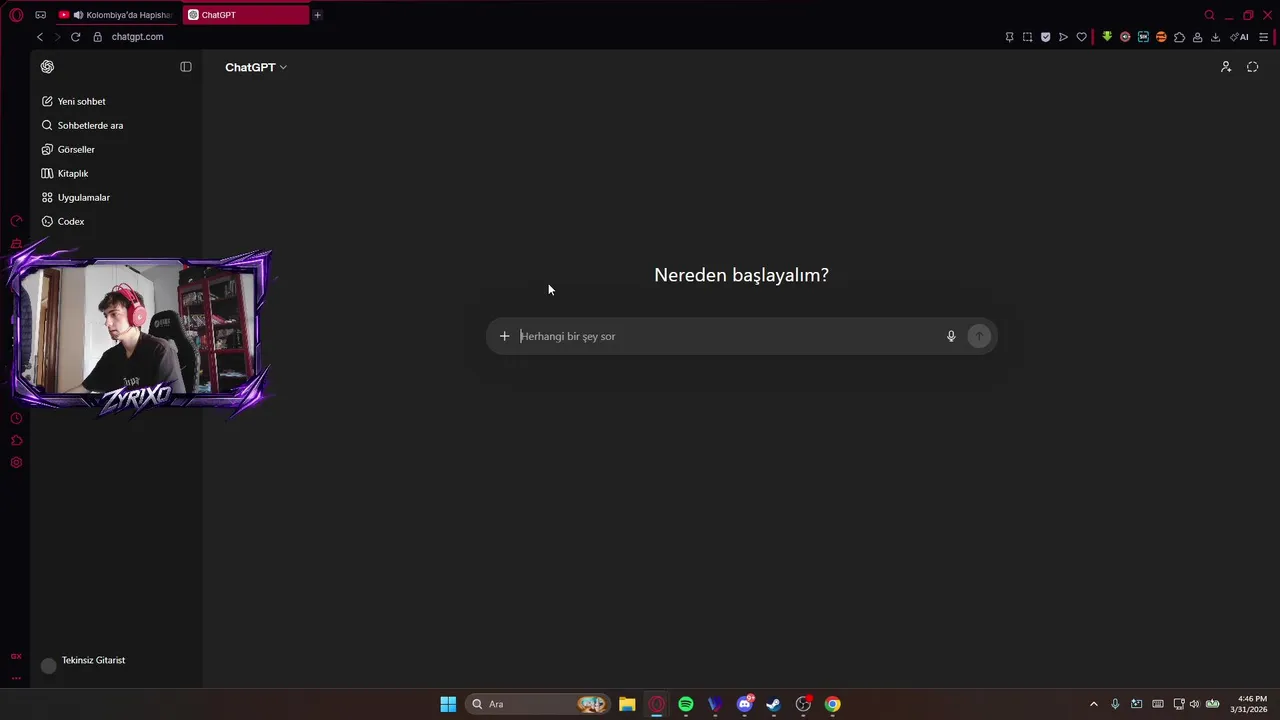Reload the page with the refresh icon
1280x720 pixels.
coord(75,37)
